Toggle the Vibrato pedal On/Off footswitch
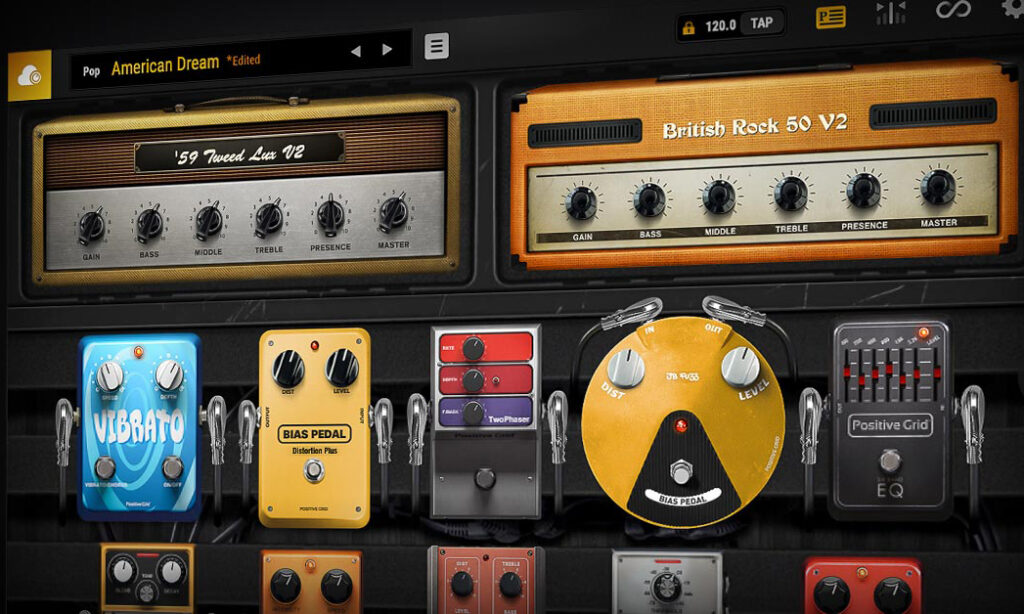This screenshot has width=1024, height=614. click(x=172, y=467)
